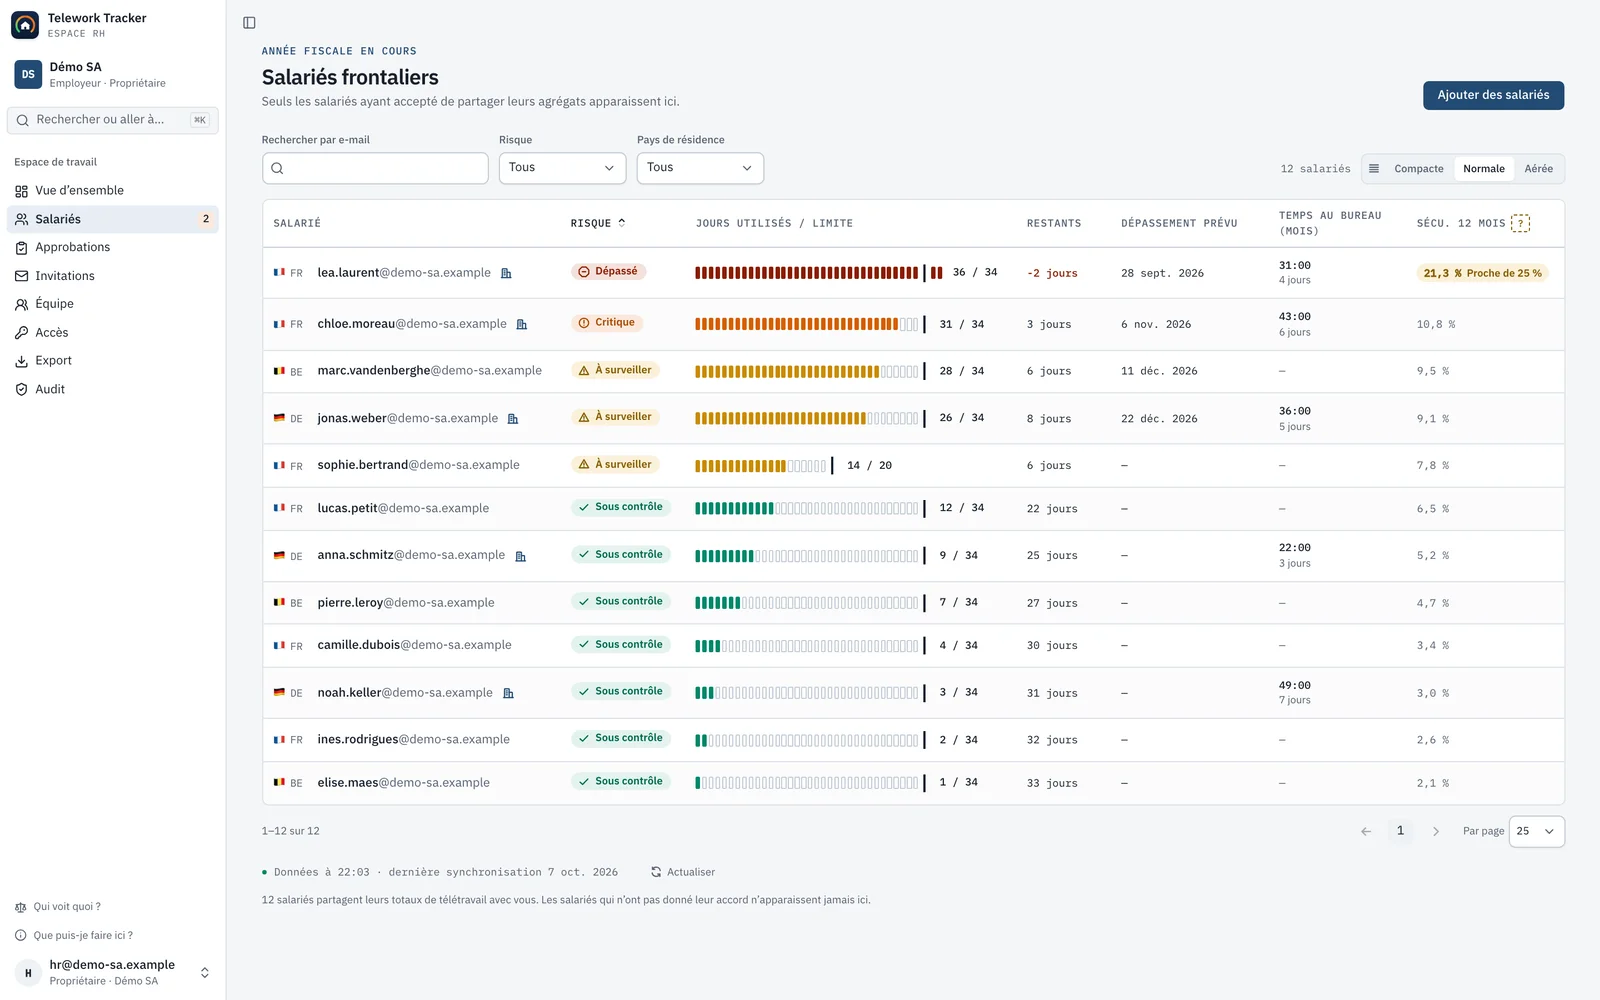Click Actualiser to refresh data
This screenshot has width=1600, height=1000.
[x=683, y=872]
